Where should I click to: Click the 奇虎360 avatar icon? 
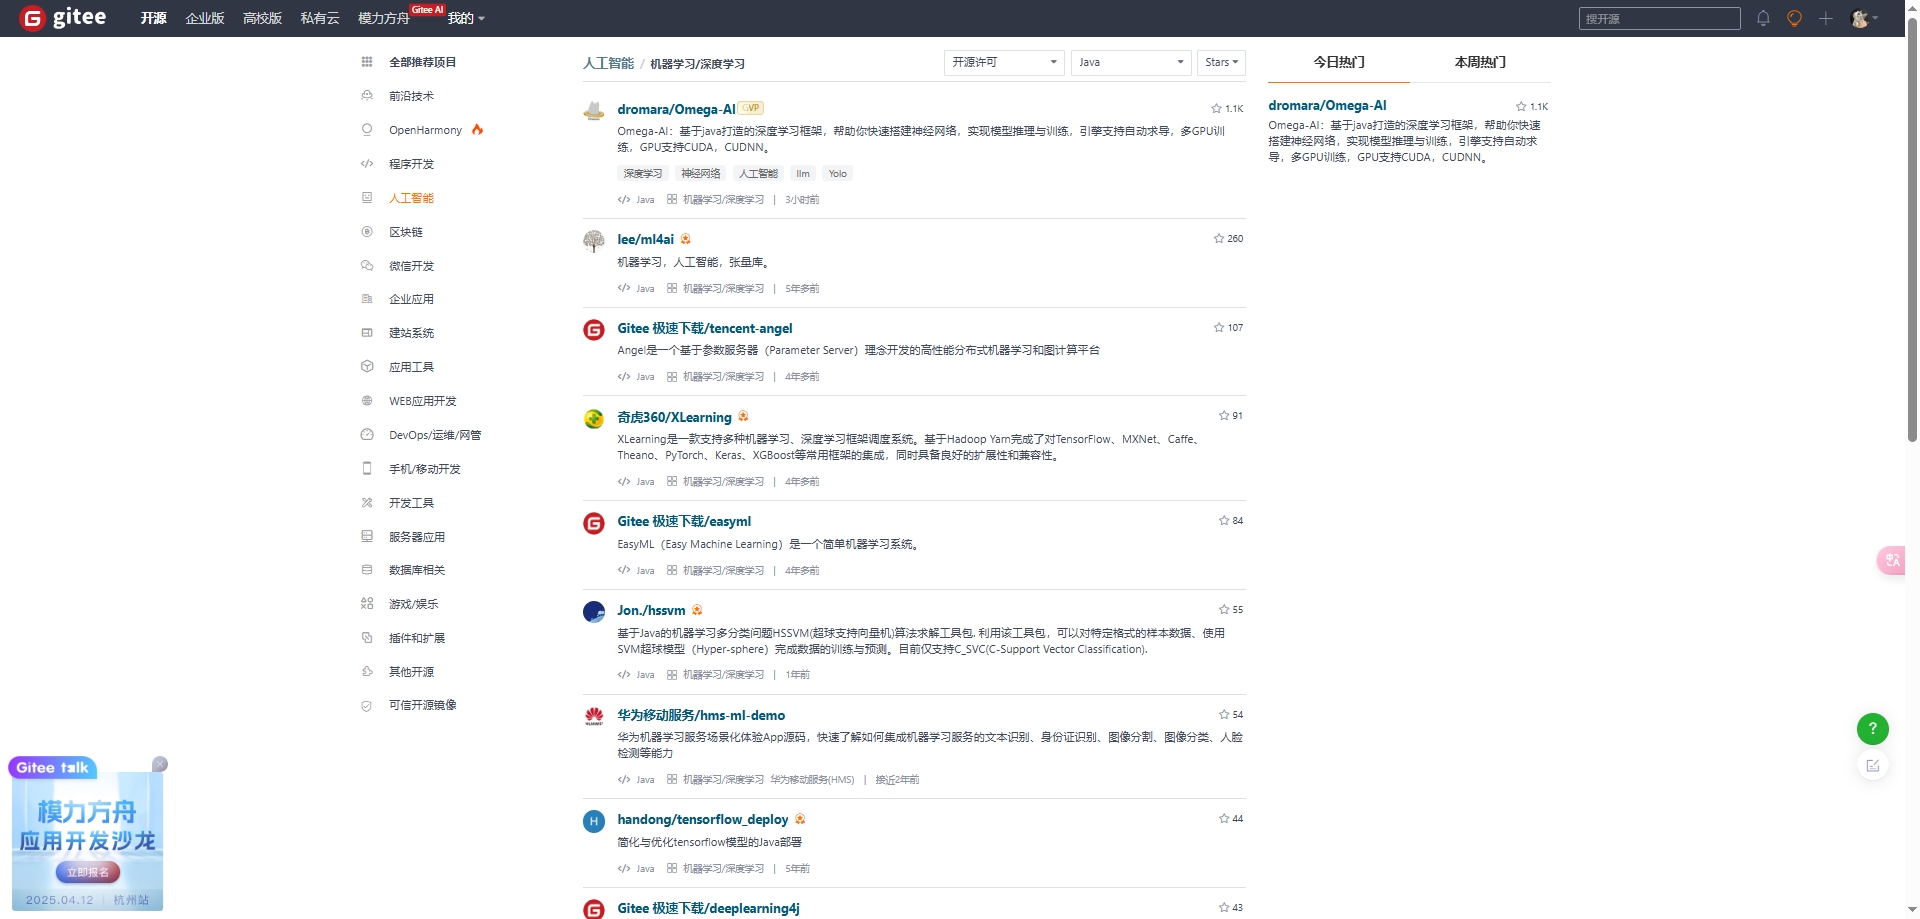coord(594,419)
